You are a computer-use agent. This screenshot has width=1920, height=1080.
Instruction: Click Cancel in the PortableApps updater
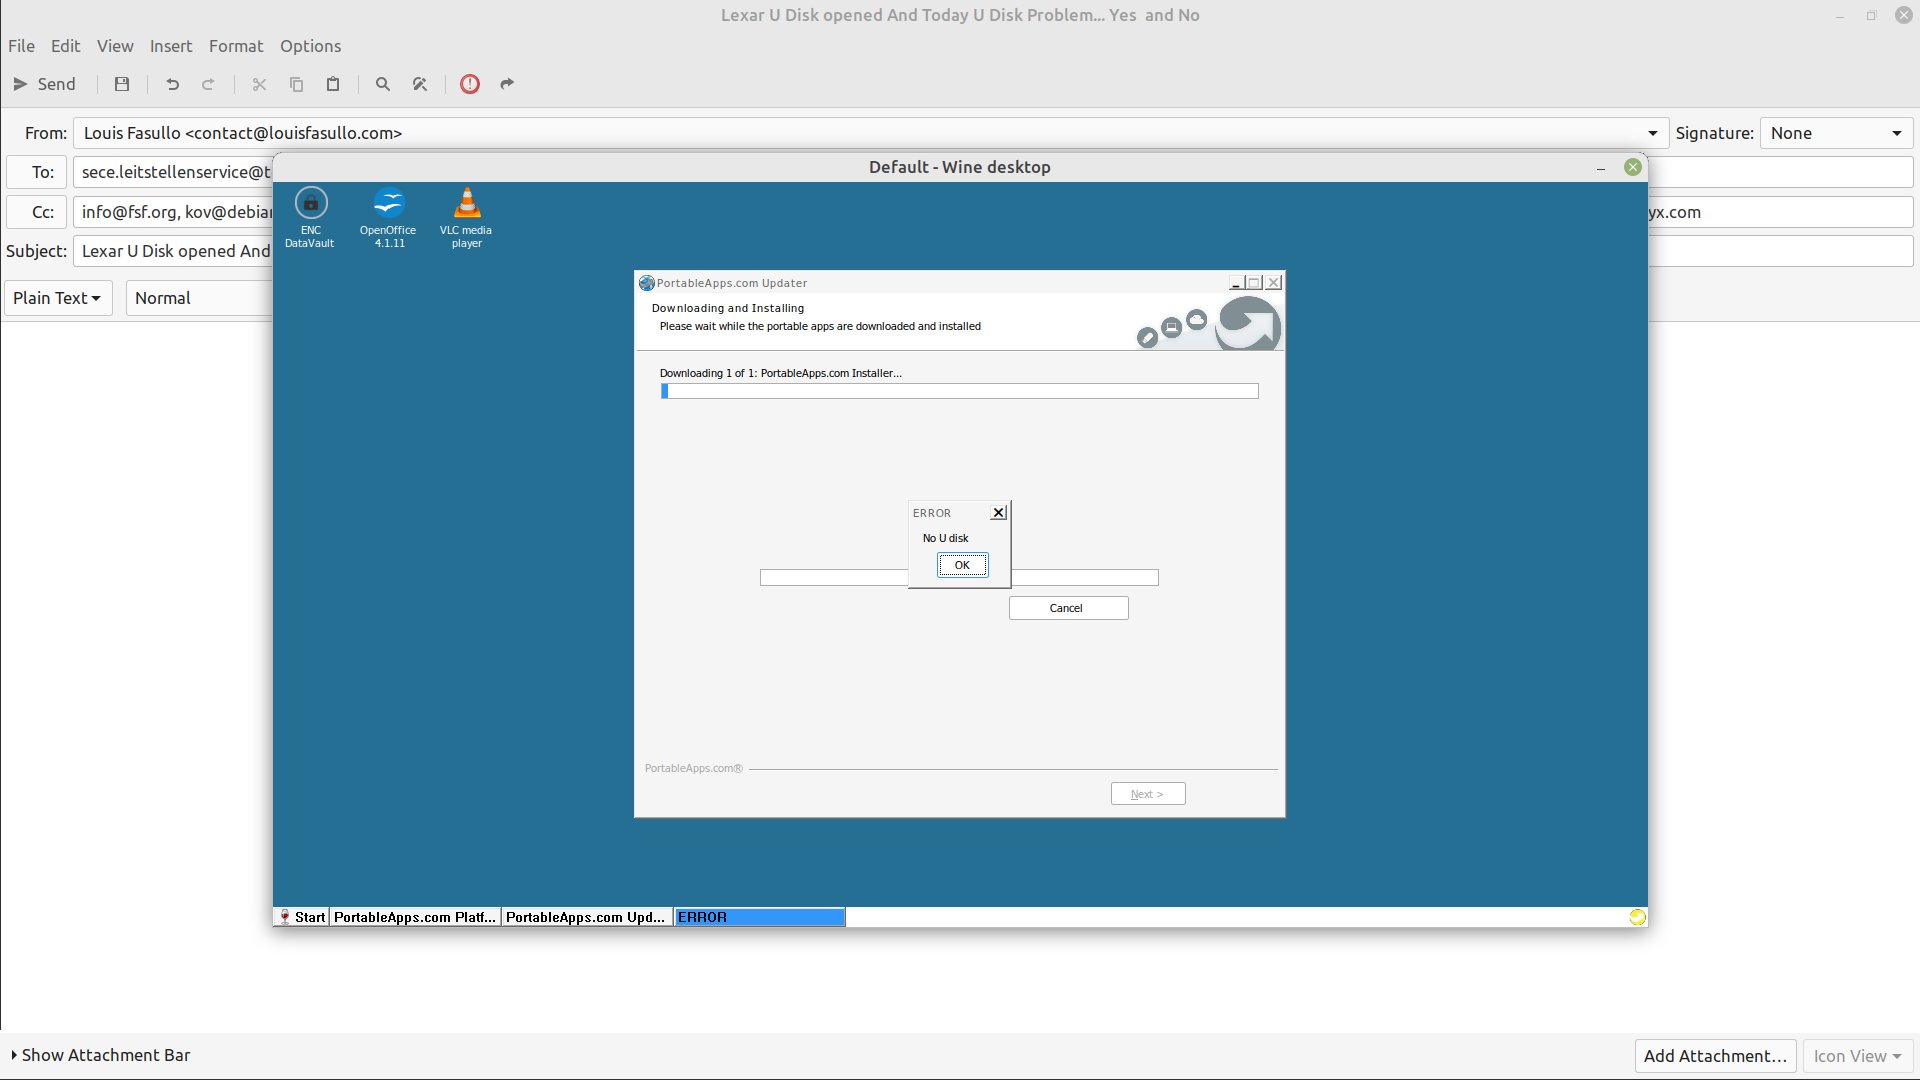(x=1068, y=608)
